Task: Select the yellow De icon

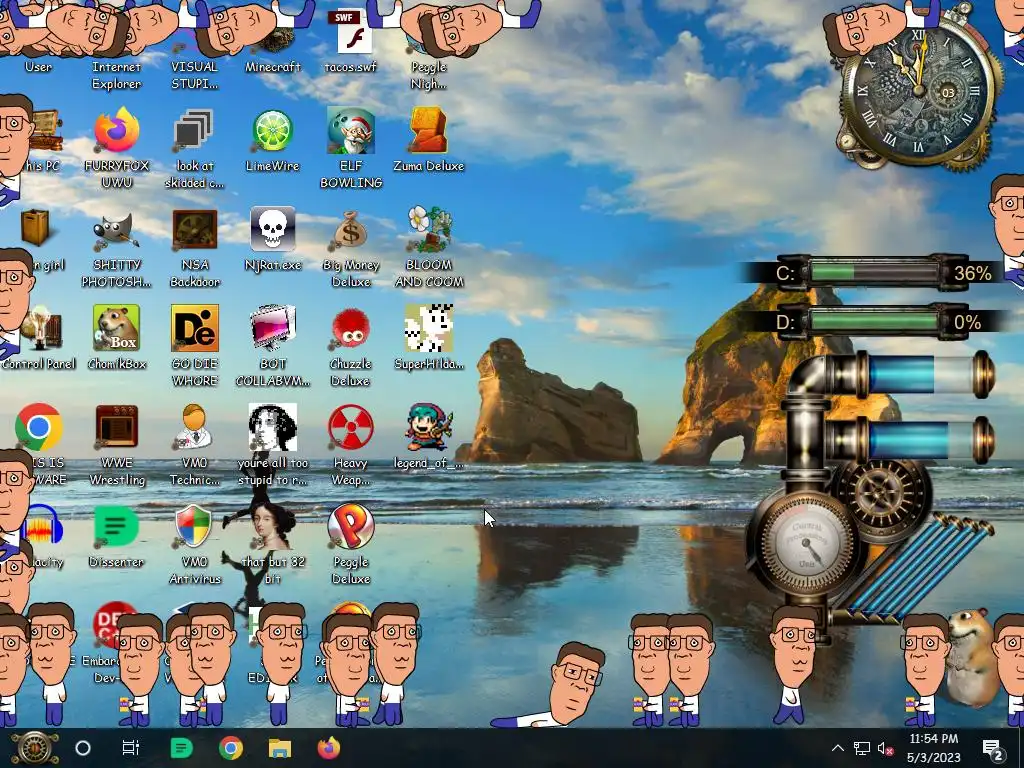Action: tap(195, 328)
